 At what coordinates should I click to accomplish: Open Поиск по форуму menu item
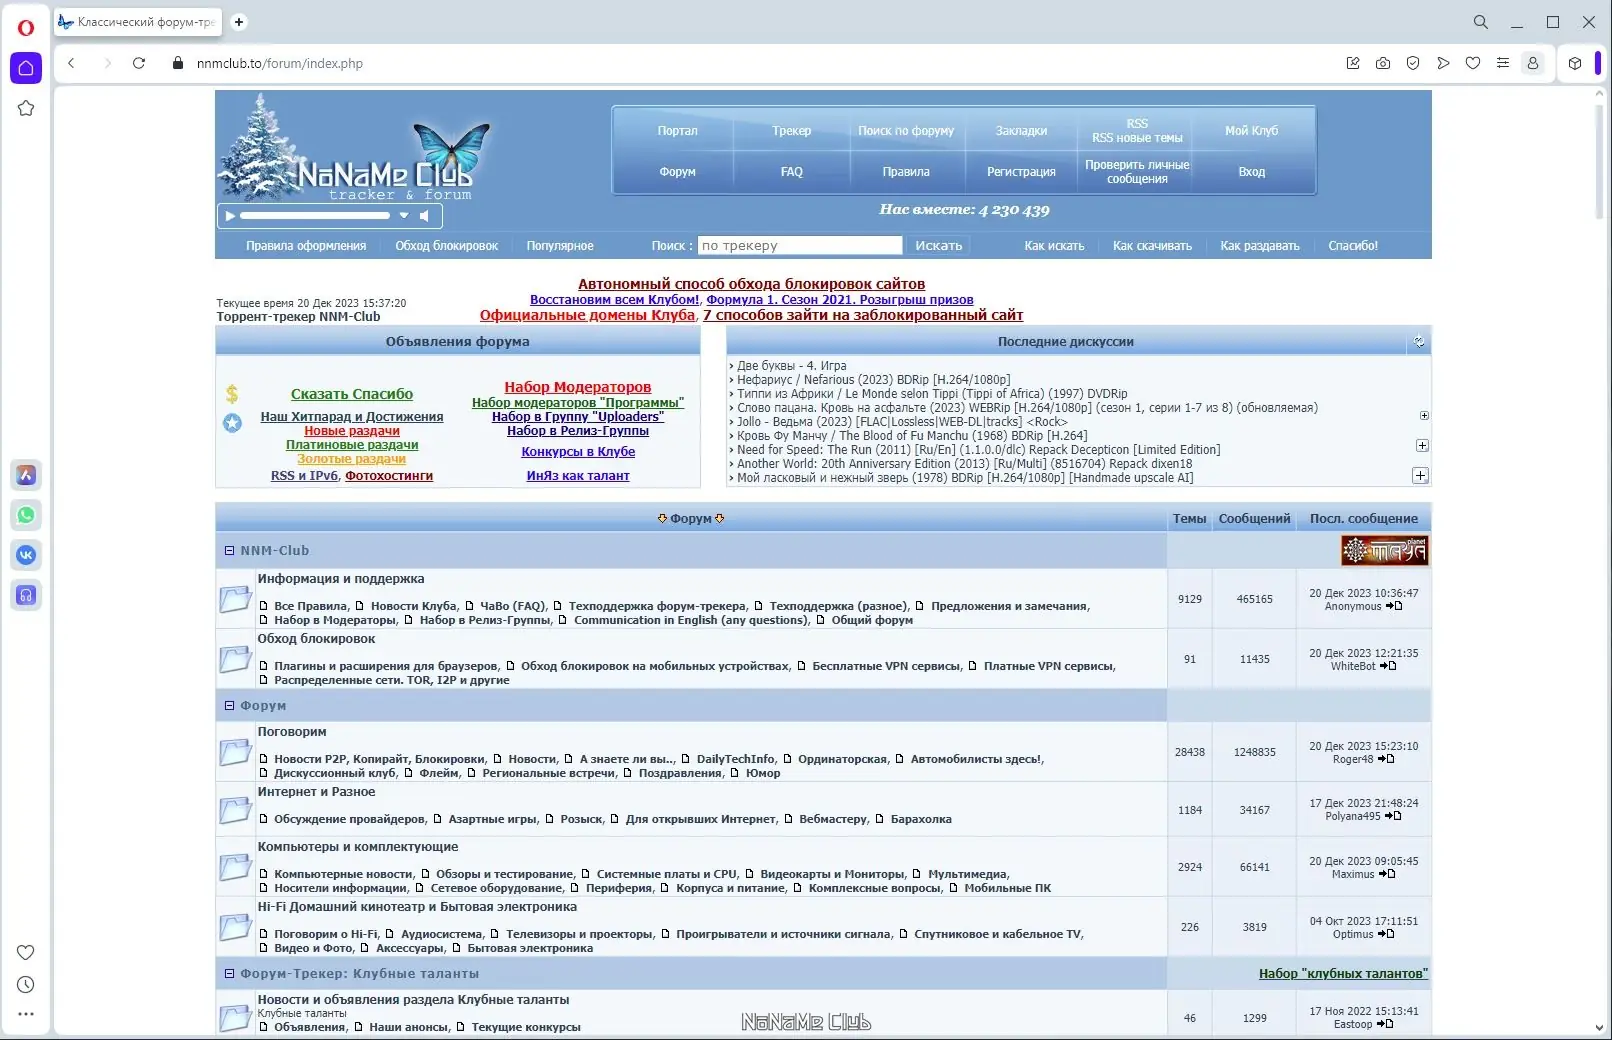[x=906, y=131]
